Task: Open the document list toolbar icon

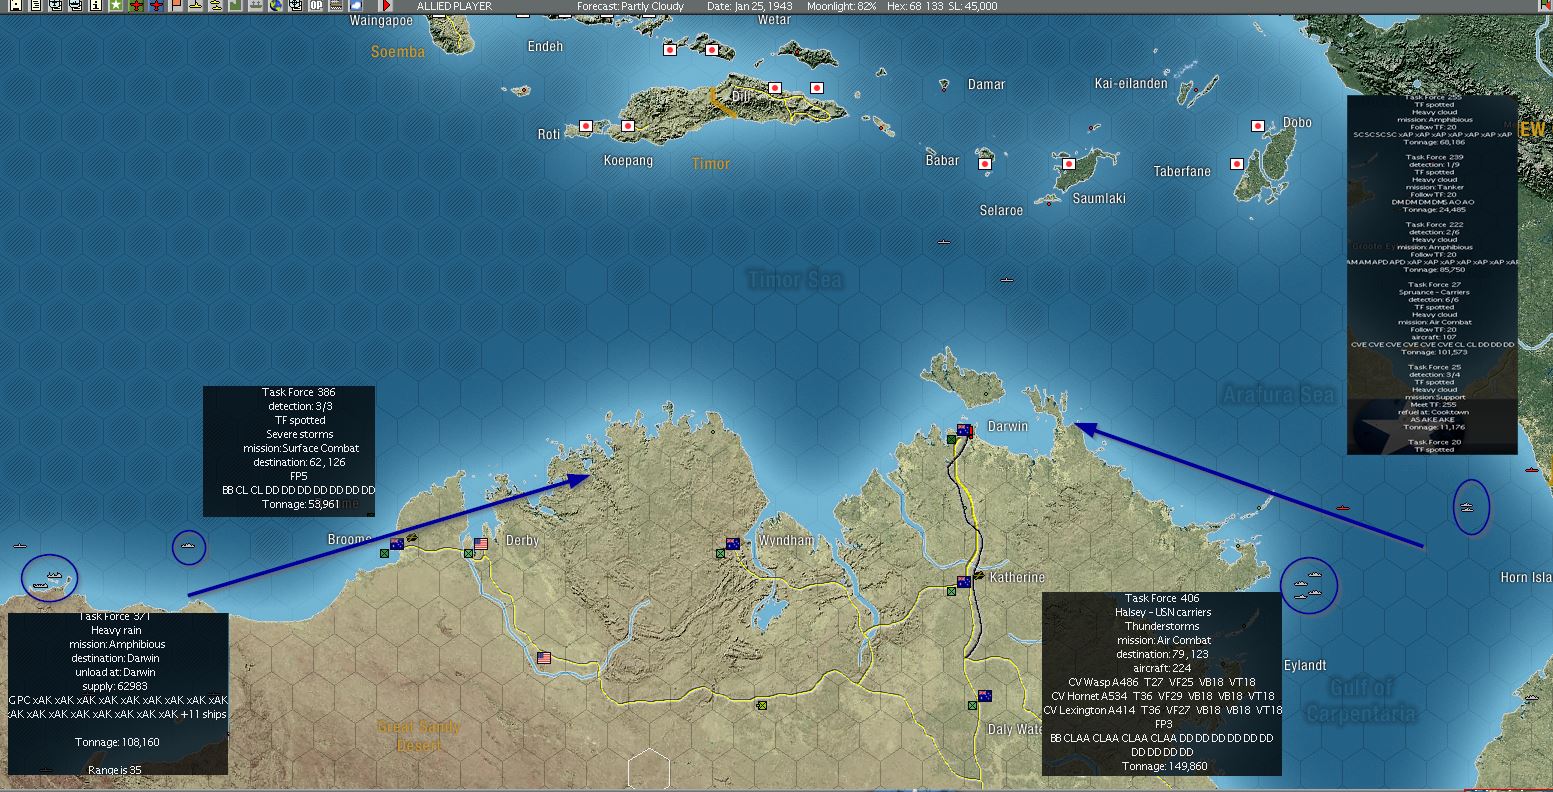Action: click(35, 6)
